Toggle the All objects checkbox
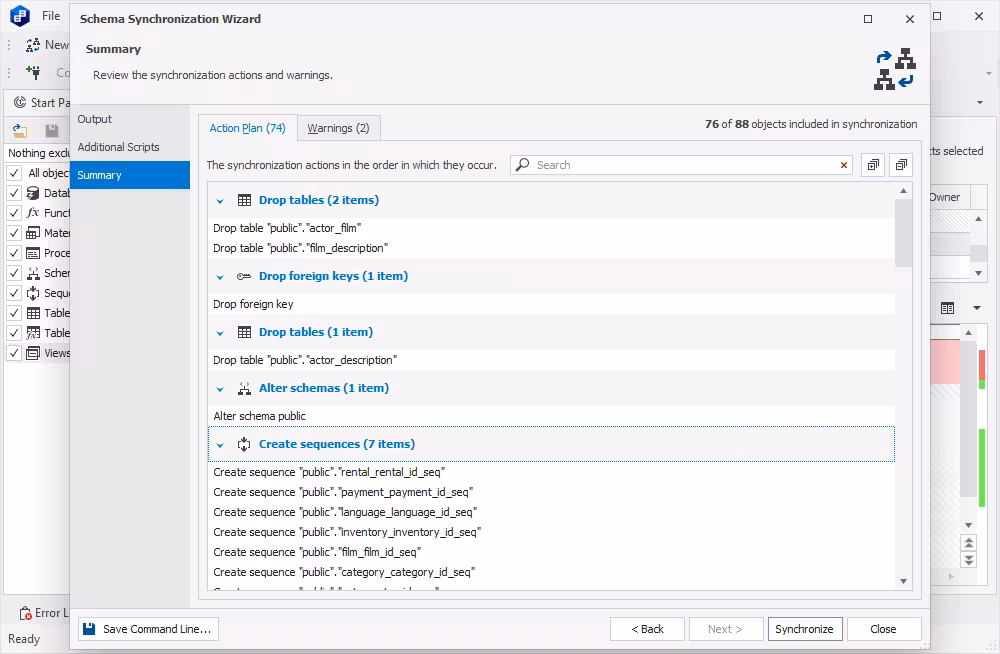The image size is (1000, 654). click(x=14, y=173)
